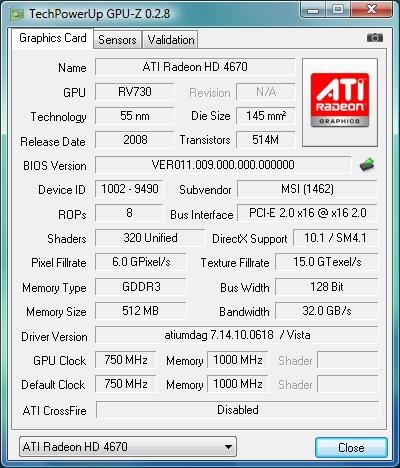400x468 pixels.
Task: Open the Sensors tab
Action: (117, 40)
